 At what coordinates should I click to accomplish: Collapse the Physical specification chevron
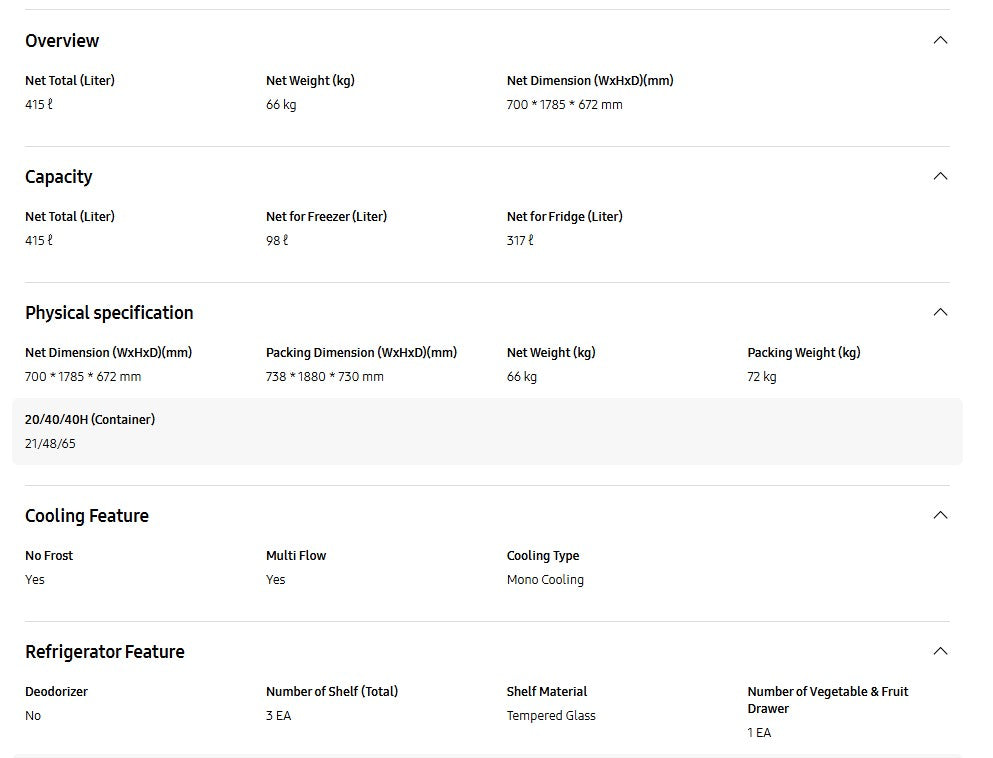point(939,312)
